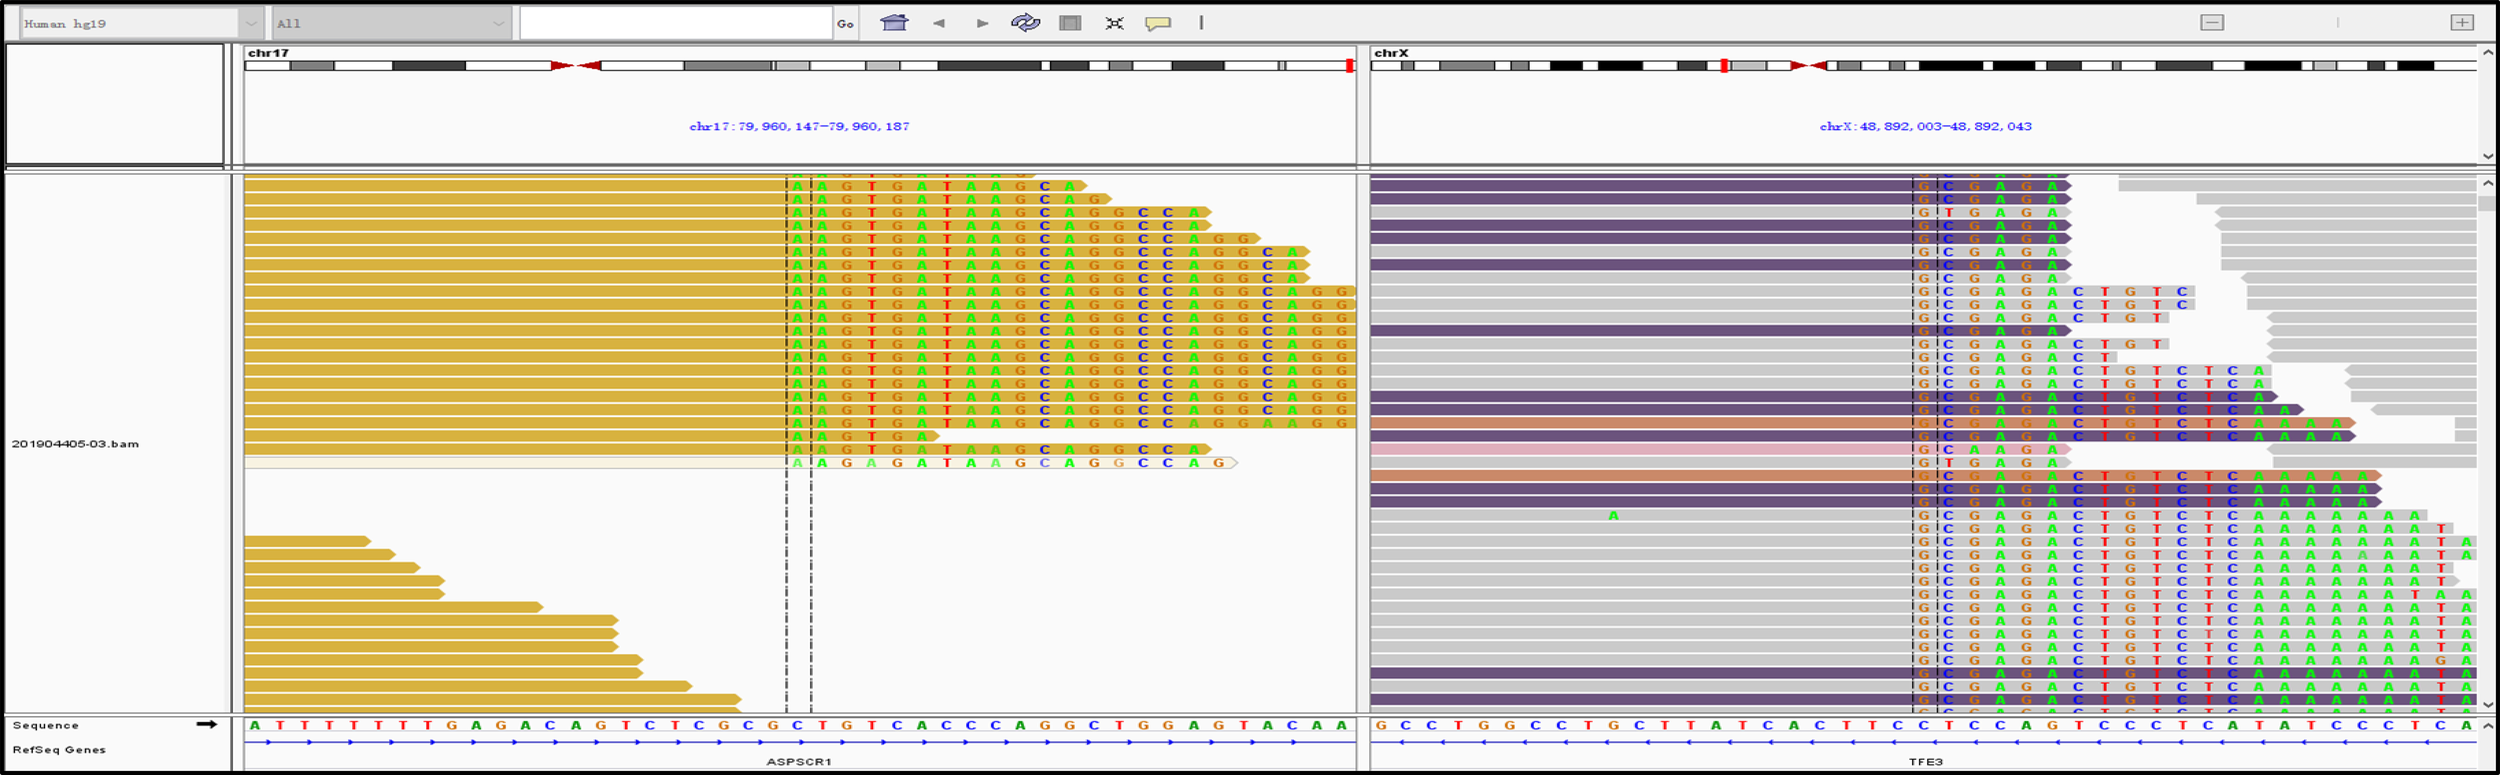Click the refresh screen icon
The image size is (2500, 775).
(x=1025, y=23)
